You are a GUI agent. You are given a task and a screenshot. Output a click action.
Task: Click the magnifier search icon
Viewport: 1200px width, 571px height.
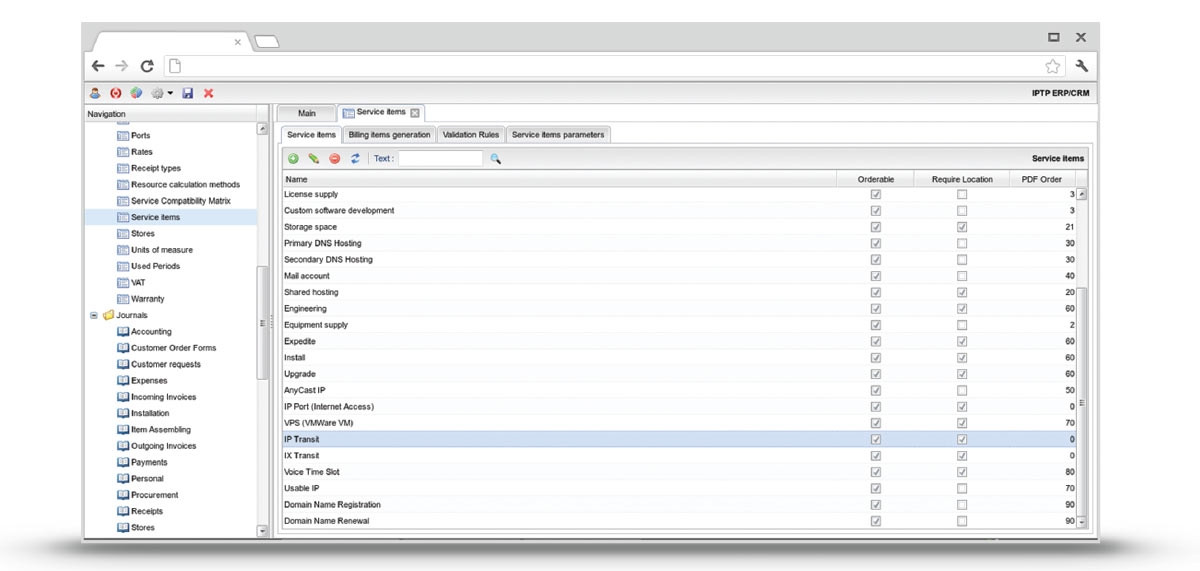click(495, 158)
